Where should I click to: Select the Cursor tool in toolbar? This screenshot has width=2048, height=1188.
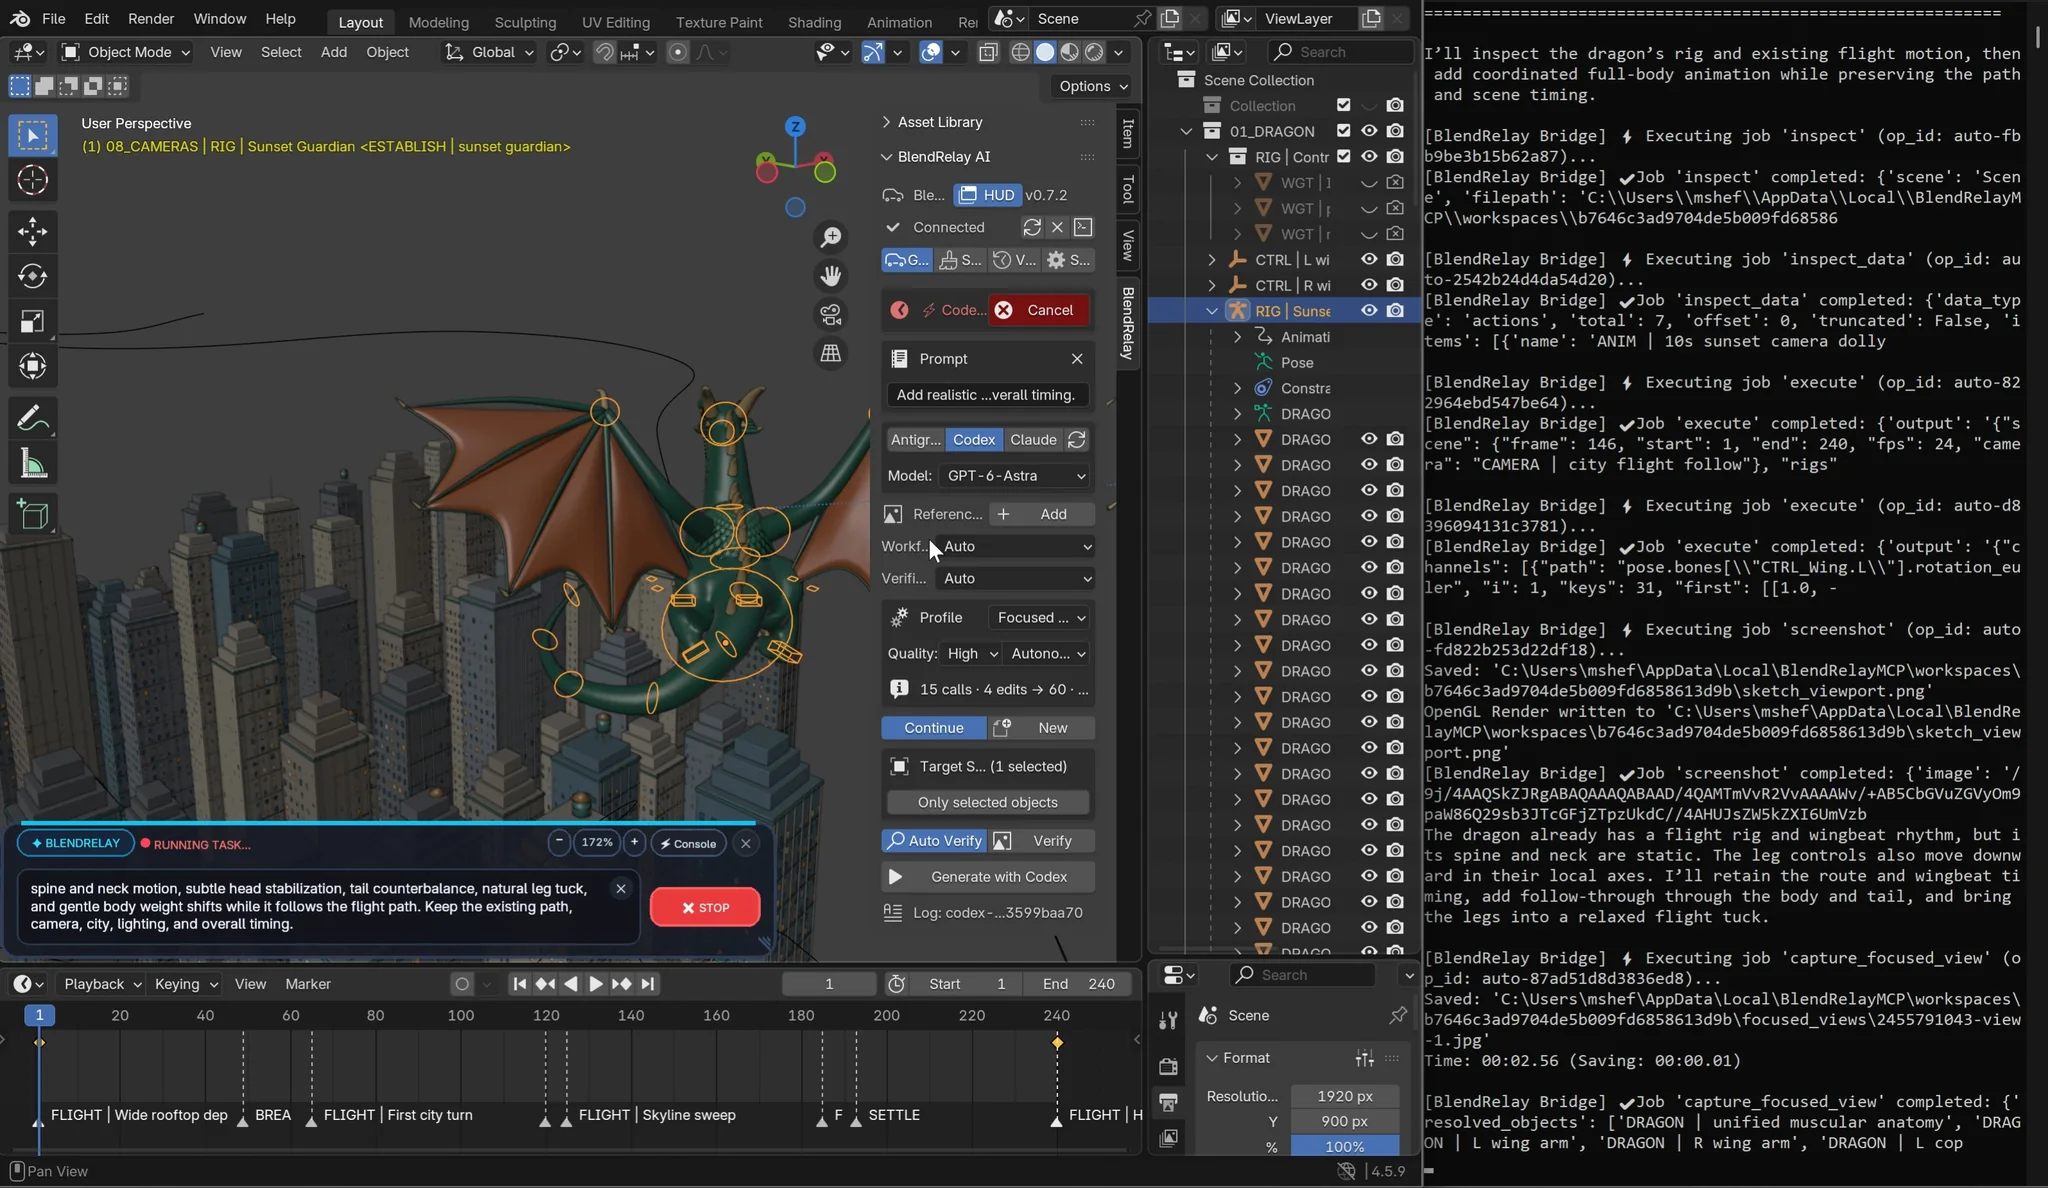[32, 180]
